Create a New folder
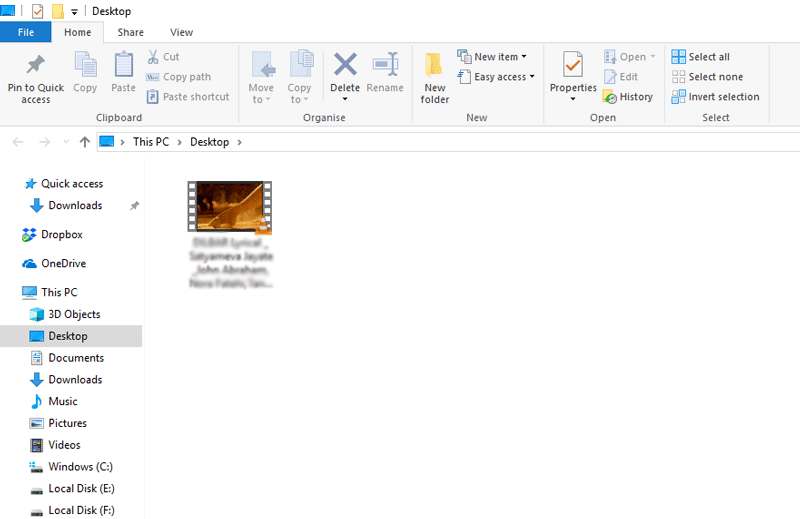Viewport: 800px width, 519px height. 435,78
